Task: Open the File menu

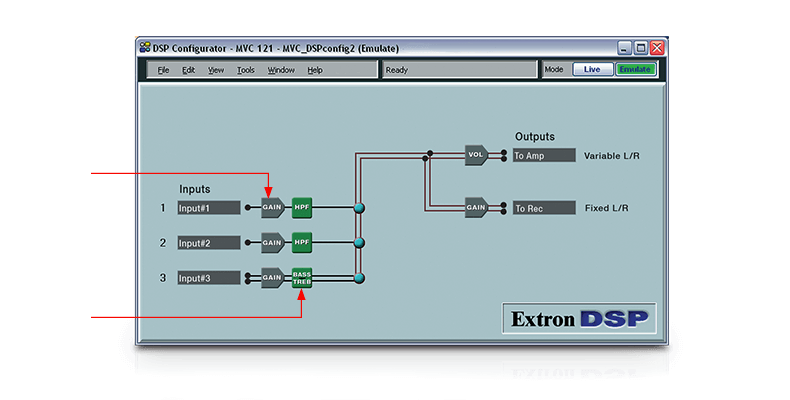Action: 163,70
